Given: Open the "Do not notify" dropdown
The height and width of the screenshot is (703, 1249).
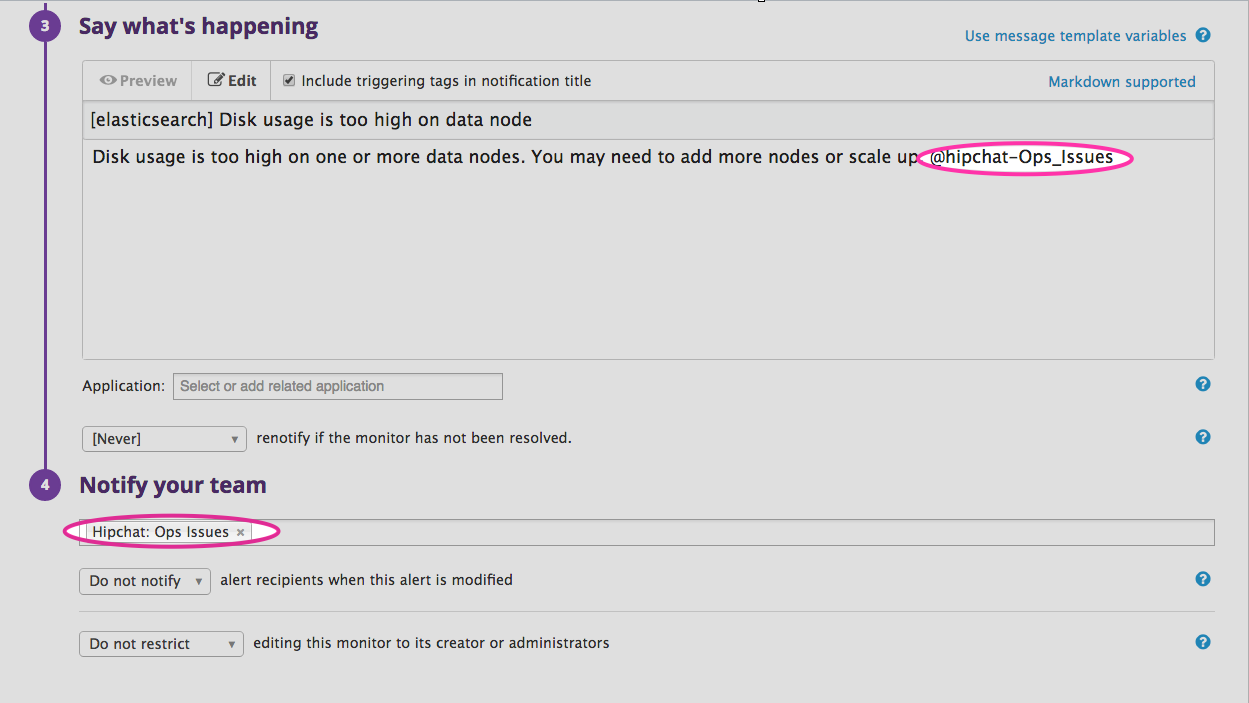Looking at the screenshot, I should click(144, 580).
